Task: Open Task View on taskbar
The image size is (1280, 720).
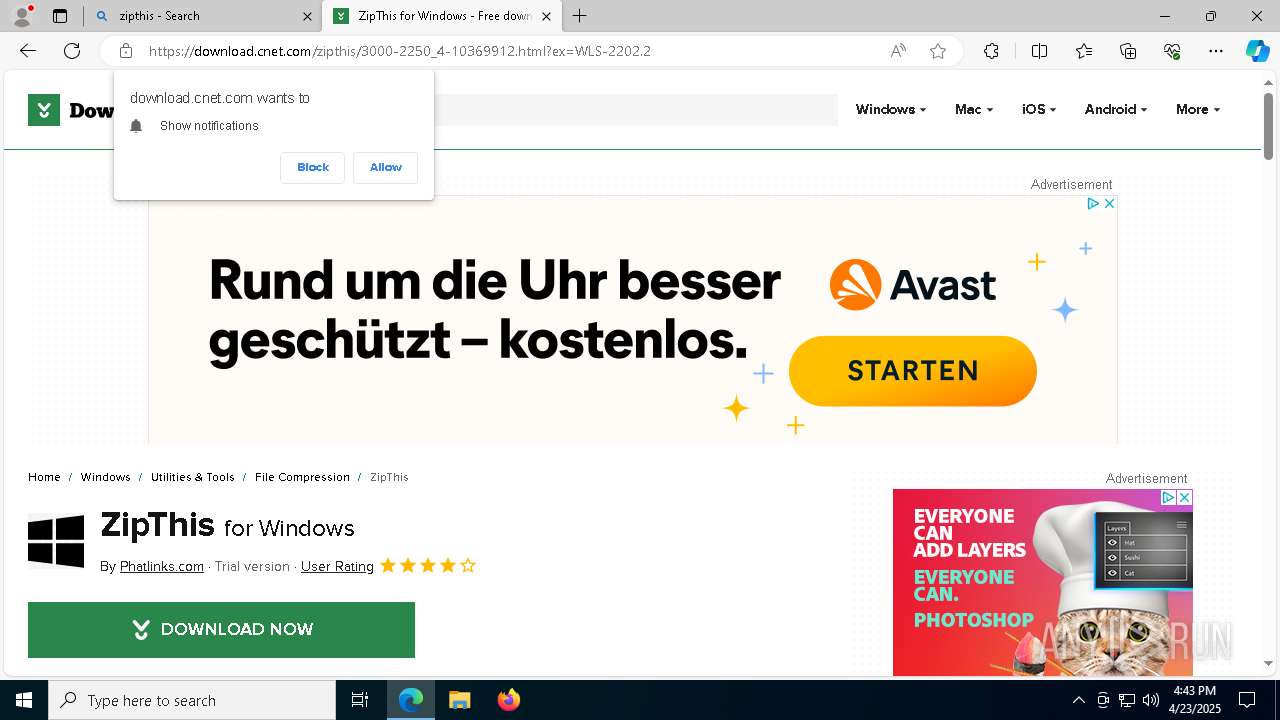Action: coord(360,700)
